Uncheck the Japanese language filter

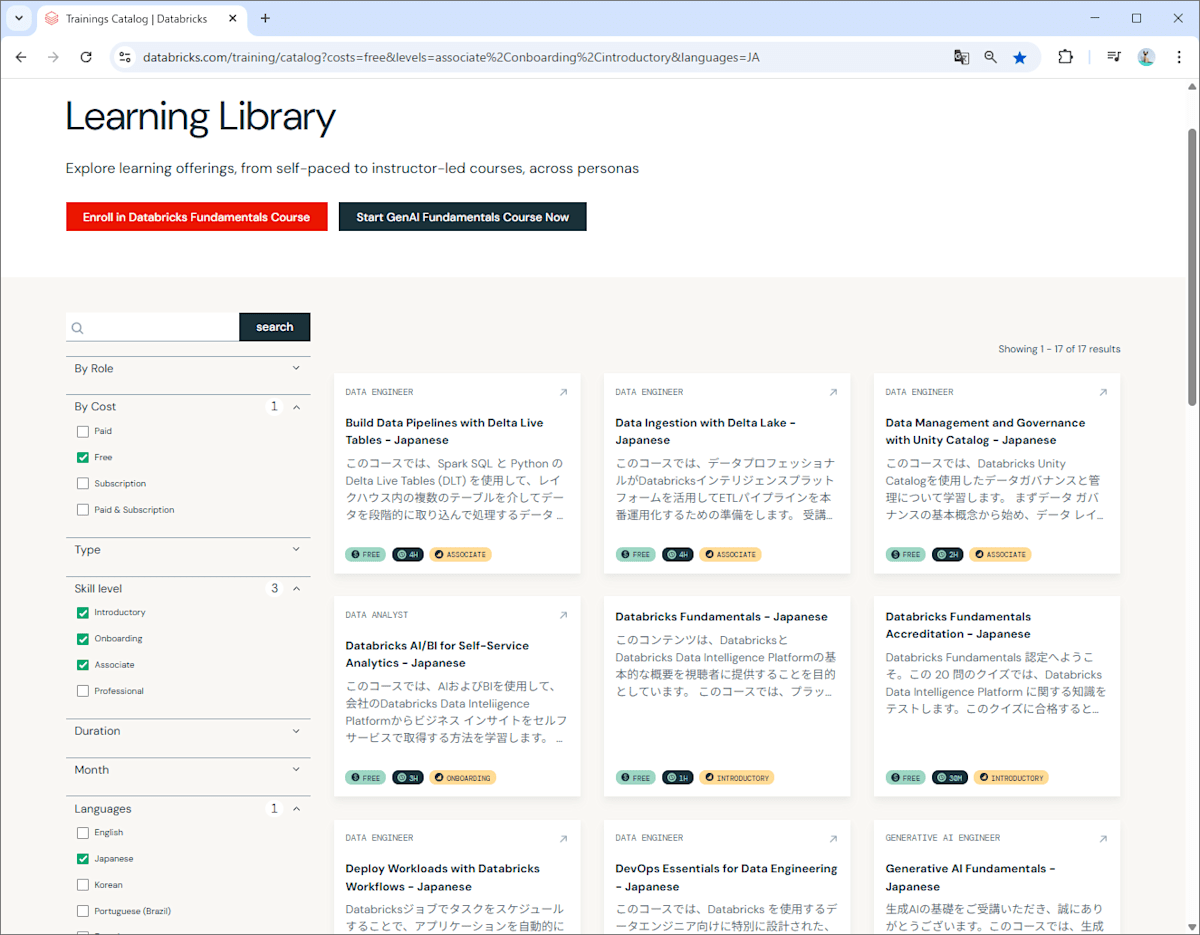point(83,858)
